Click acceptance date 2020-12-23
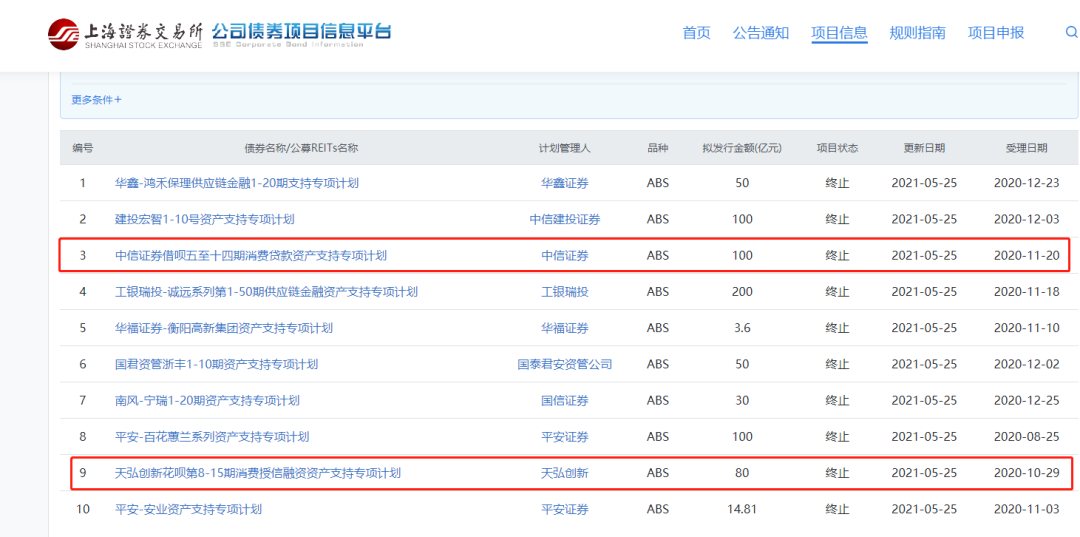1080x537 pixels. [1027, 183]
